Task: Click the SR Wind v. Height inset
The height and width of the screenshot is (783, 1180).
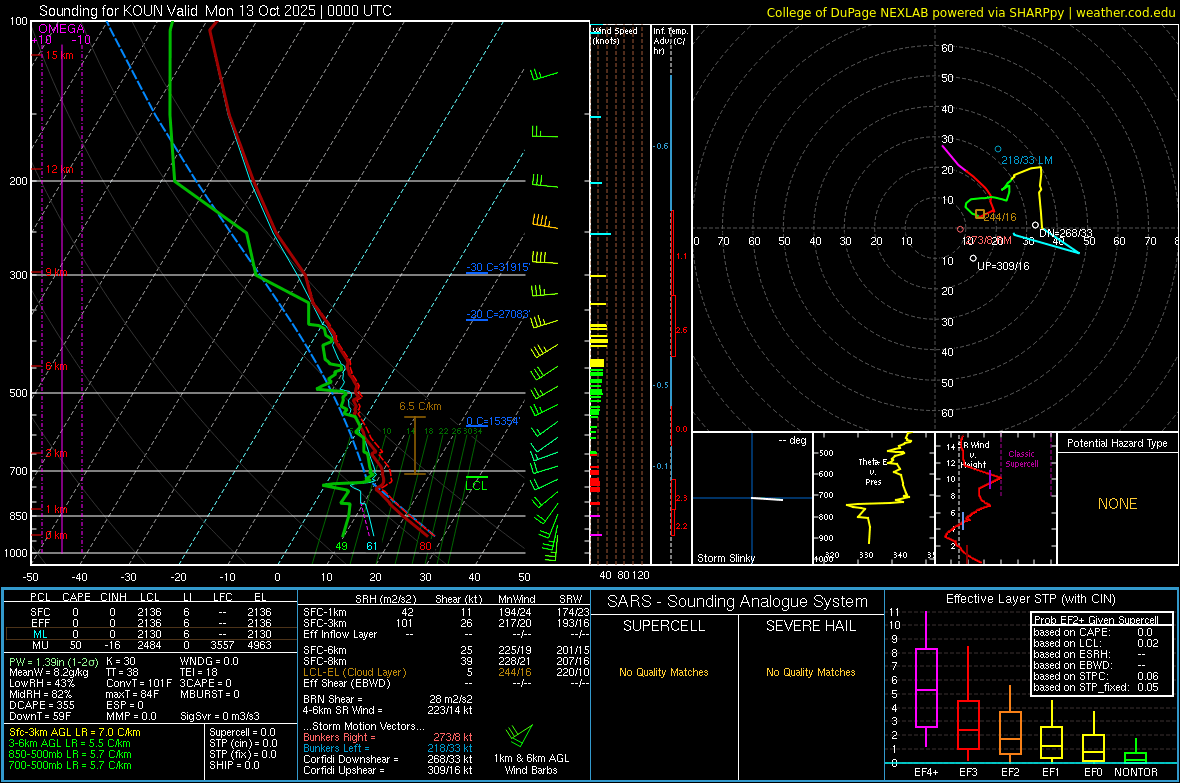Action: (x=995, y=498)
